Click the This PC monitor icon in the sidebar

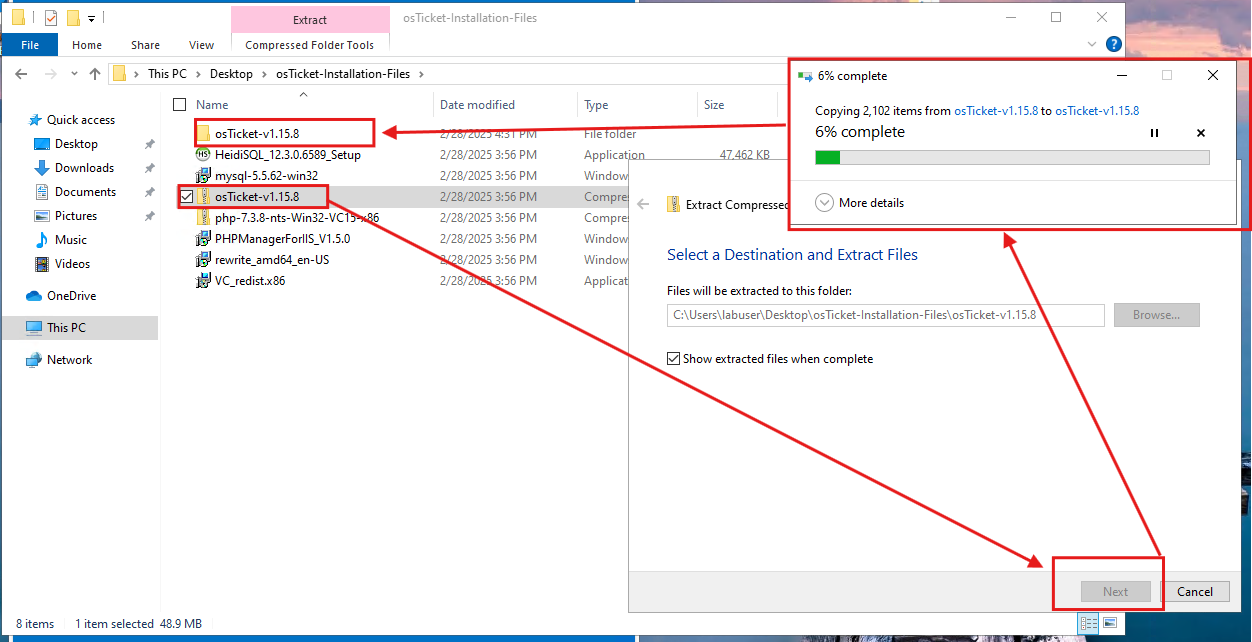(x=34, y=328)
